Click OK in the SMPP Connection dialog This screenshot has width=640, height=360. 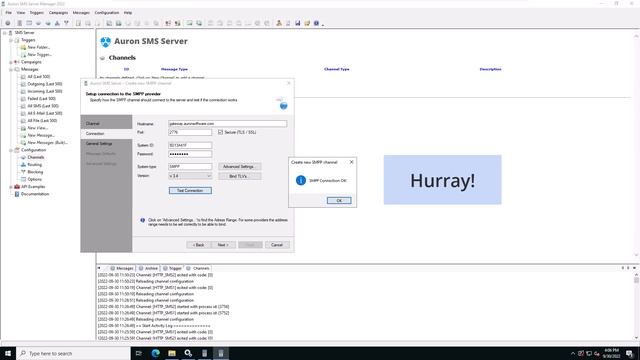point(339,200)
